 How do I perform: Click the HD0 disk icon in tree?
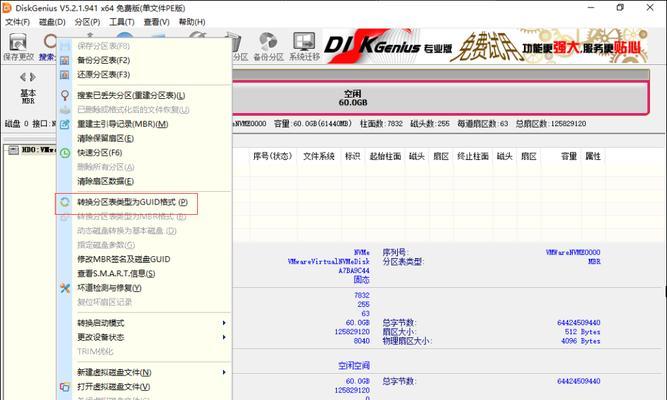[14, 150]
